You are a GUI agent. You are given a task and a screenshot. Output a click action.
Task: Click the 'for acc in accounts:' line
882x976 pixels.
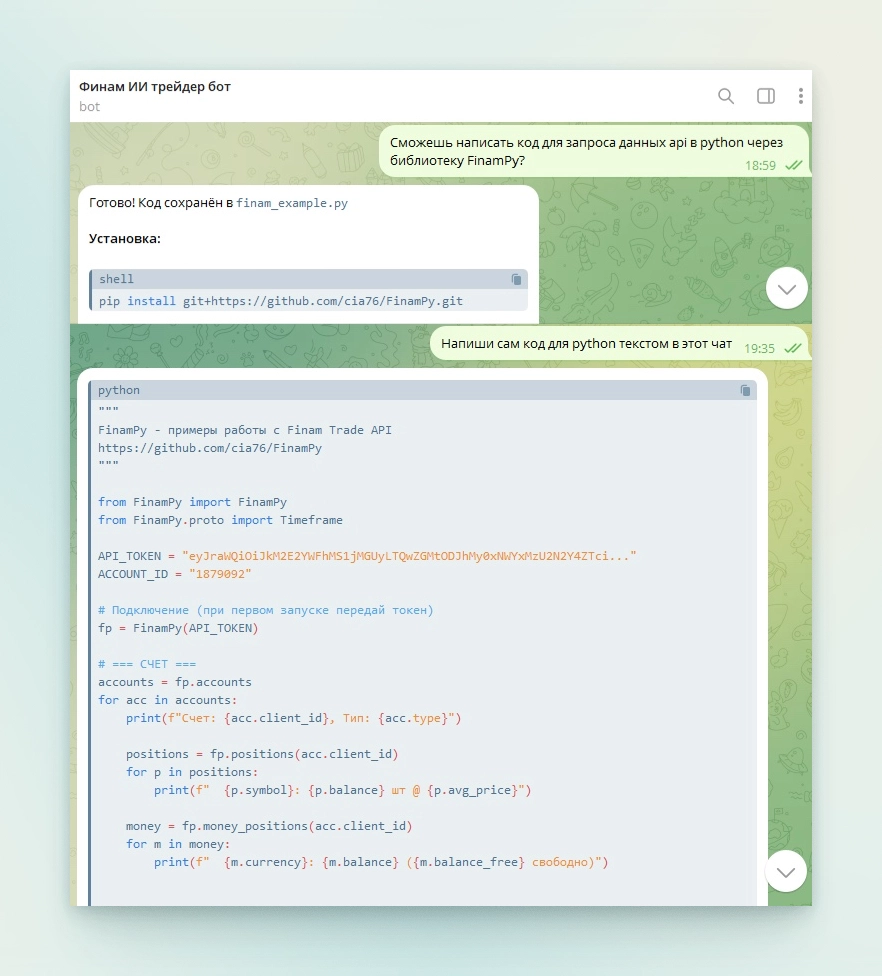pos(167,700)
